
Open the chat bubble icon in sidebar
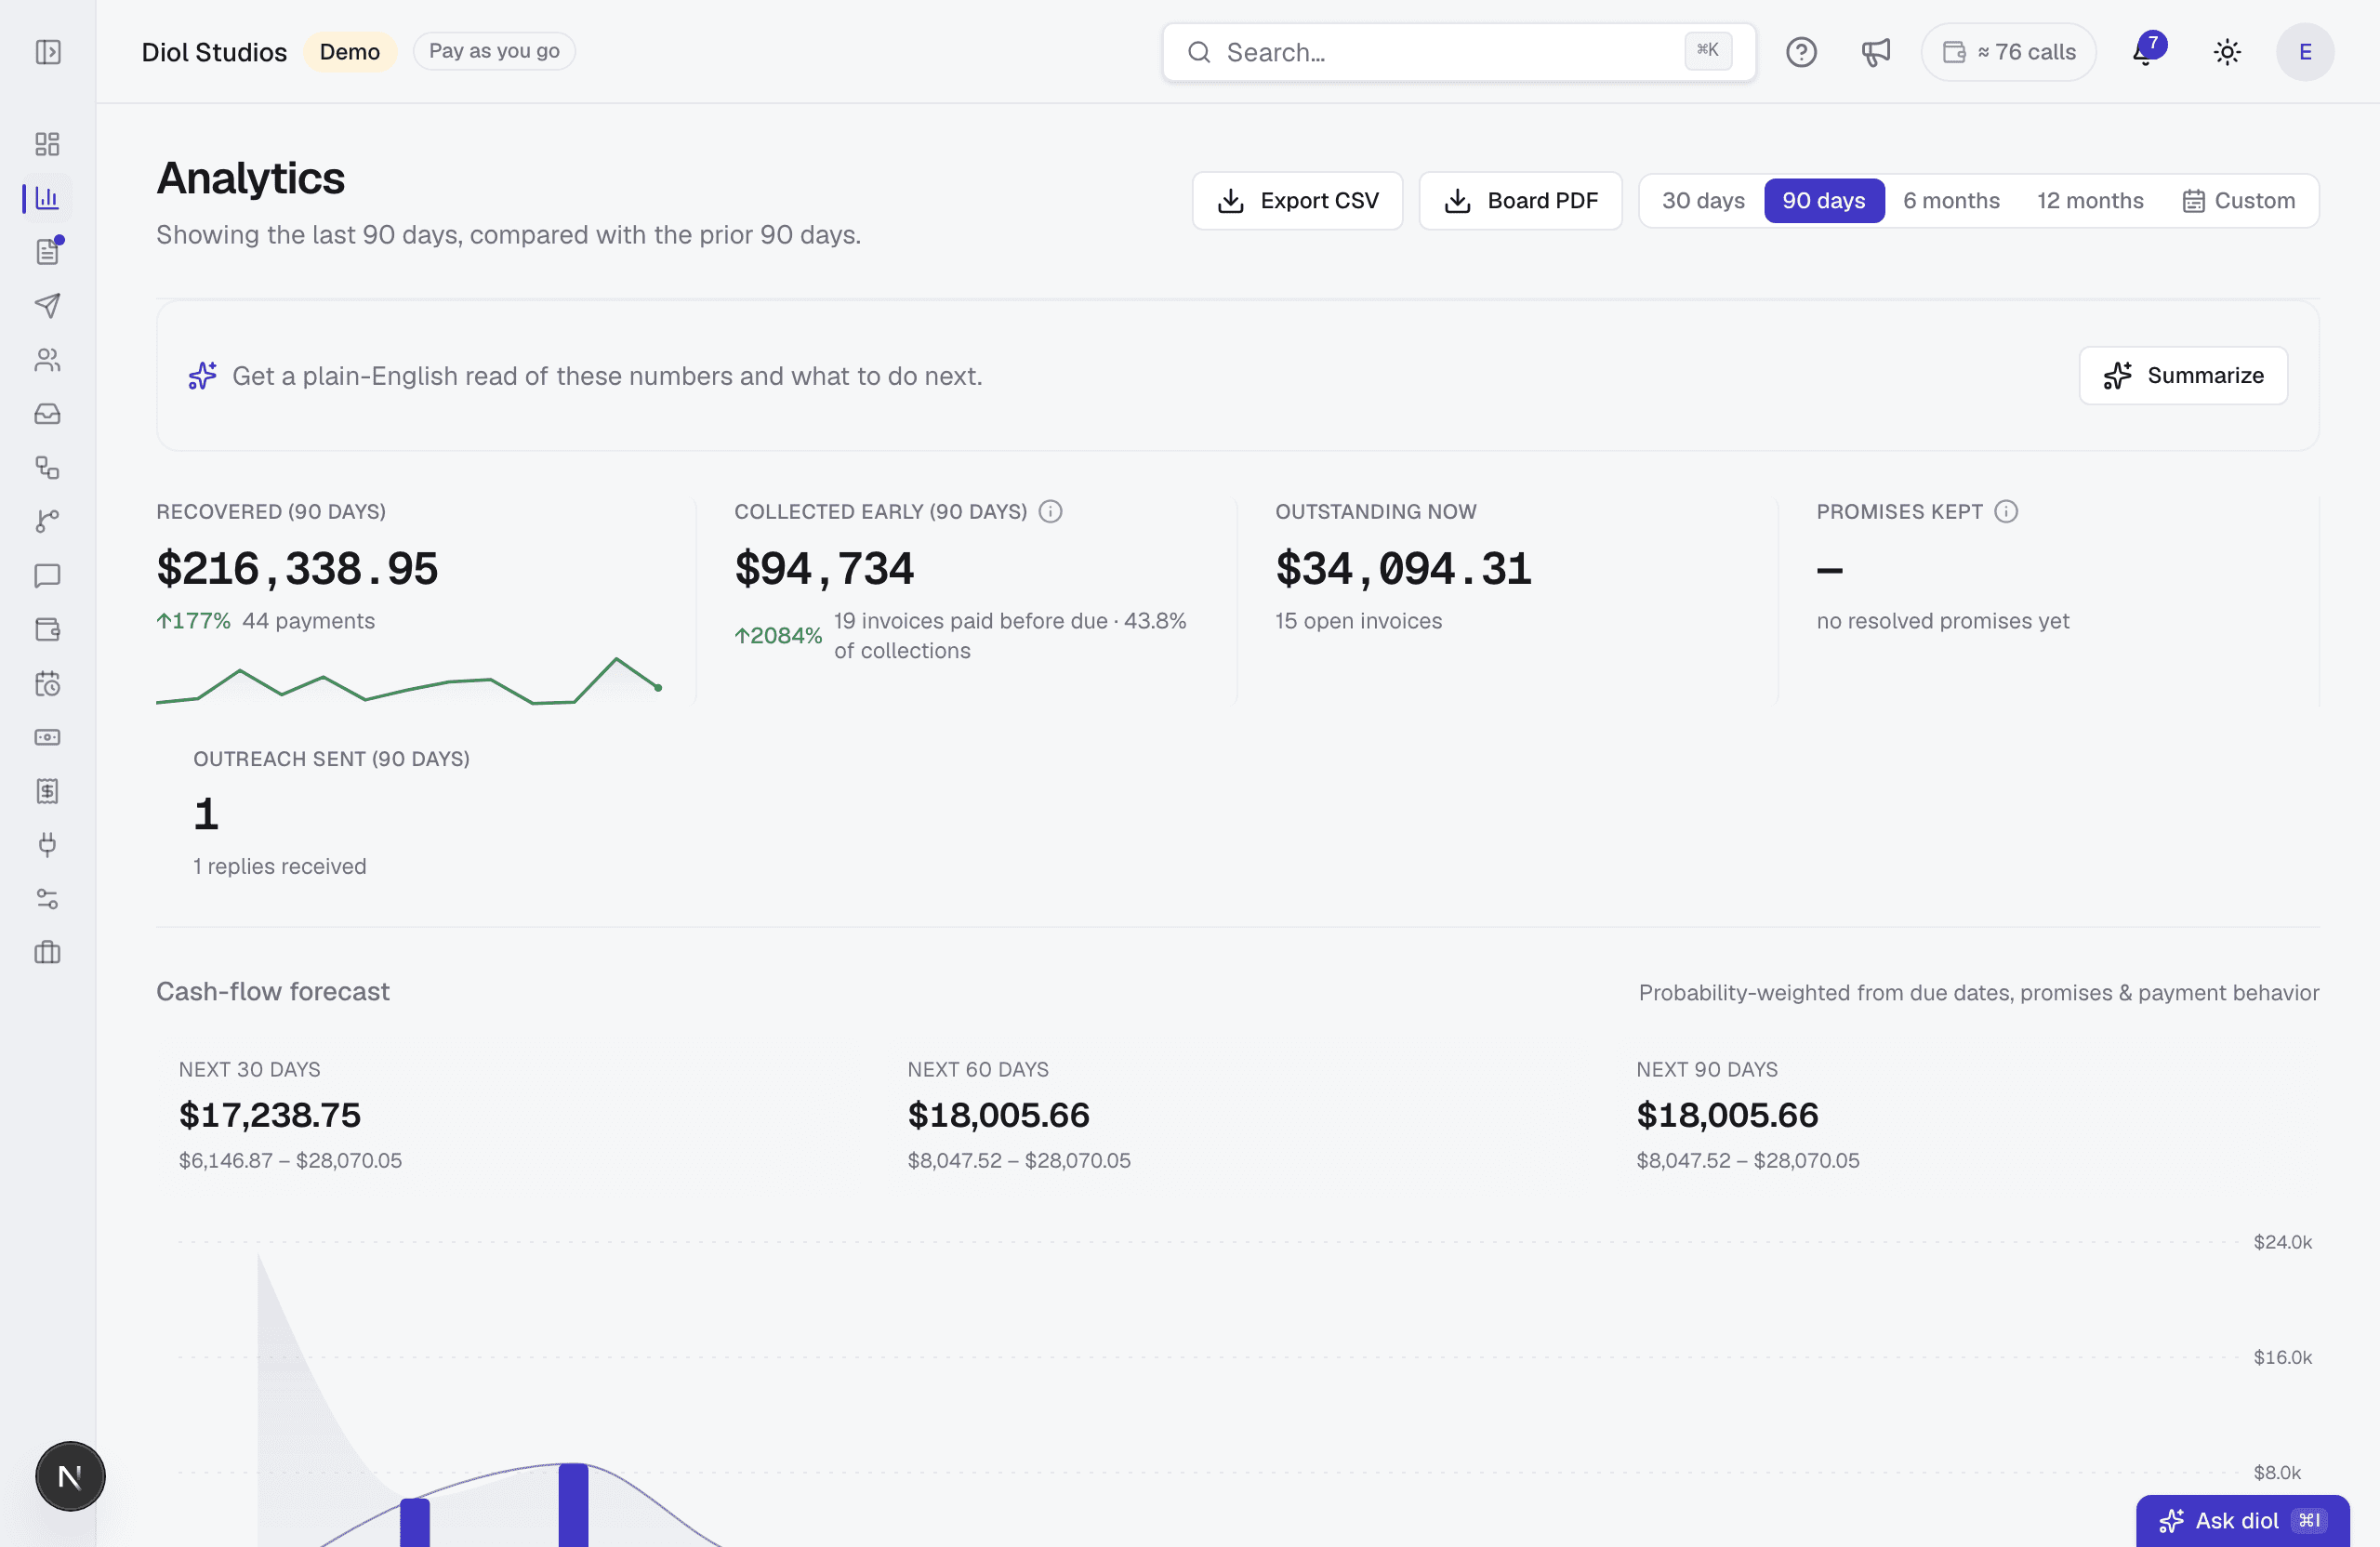47,575
